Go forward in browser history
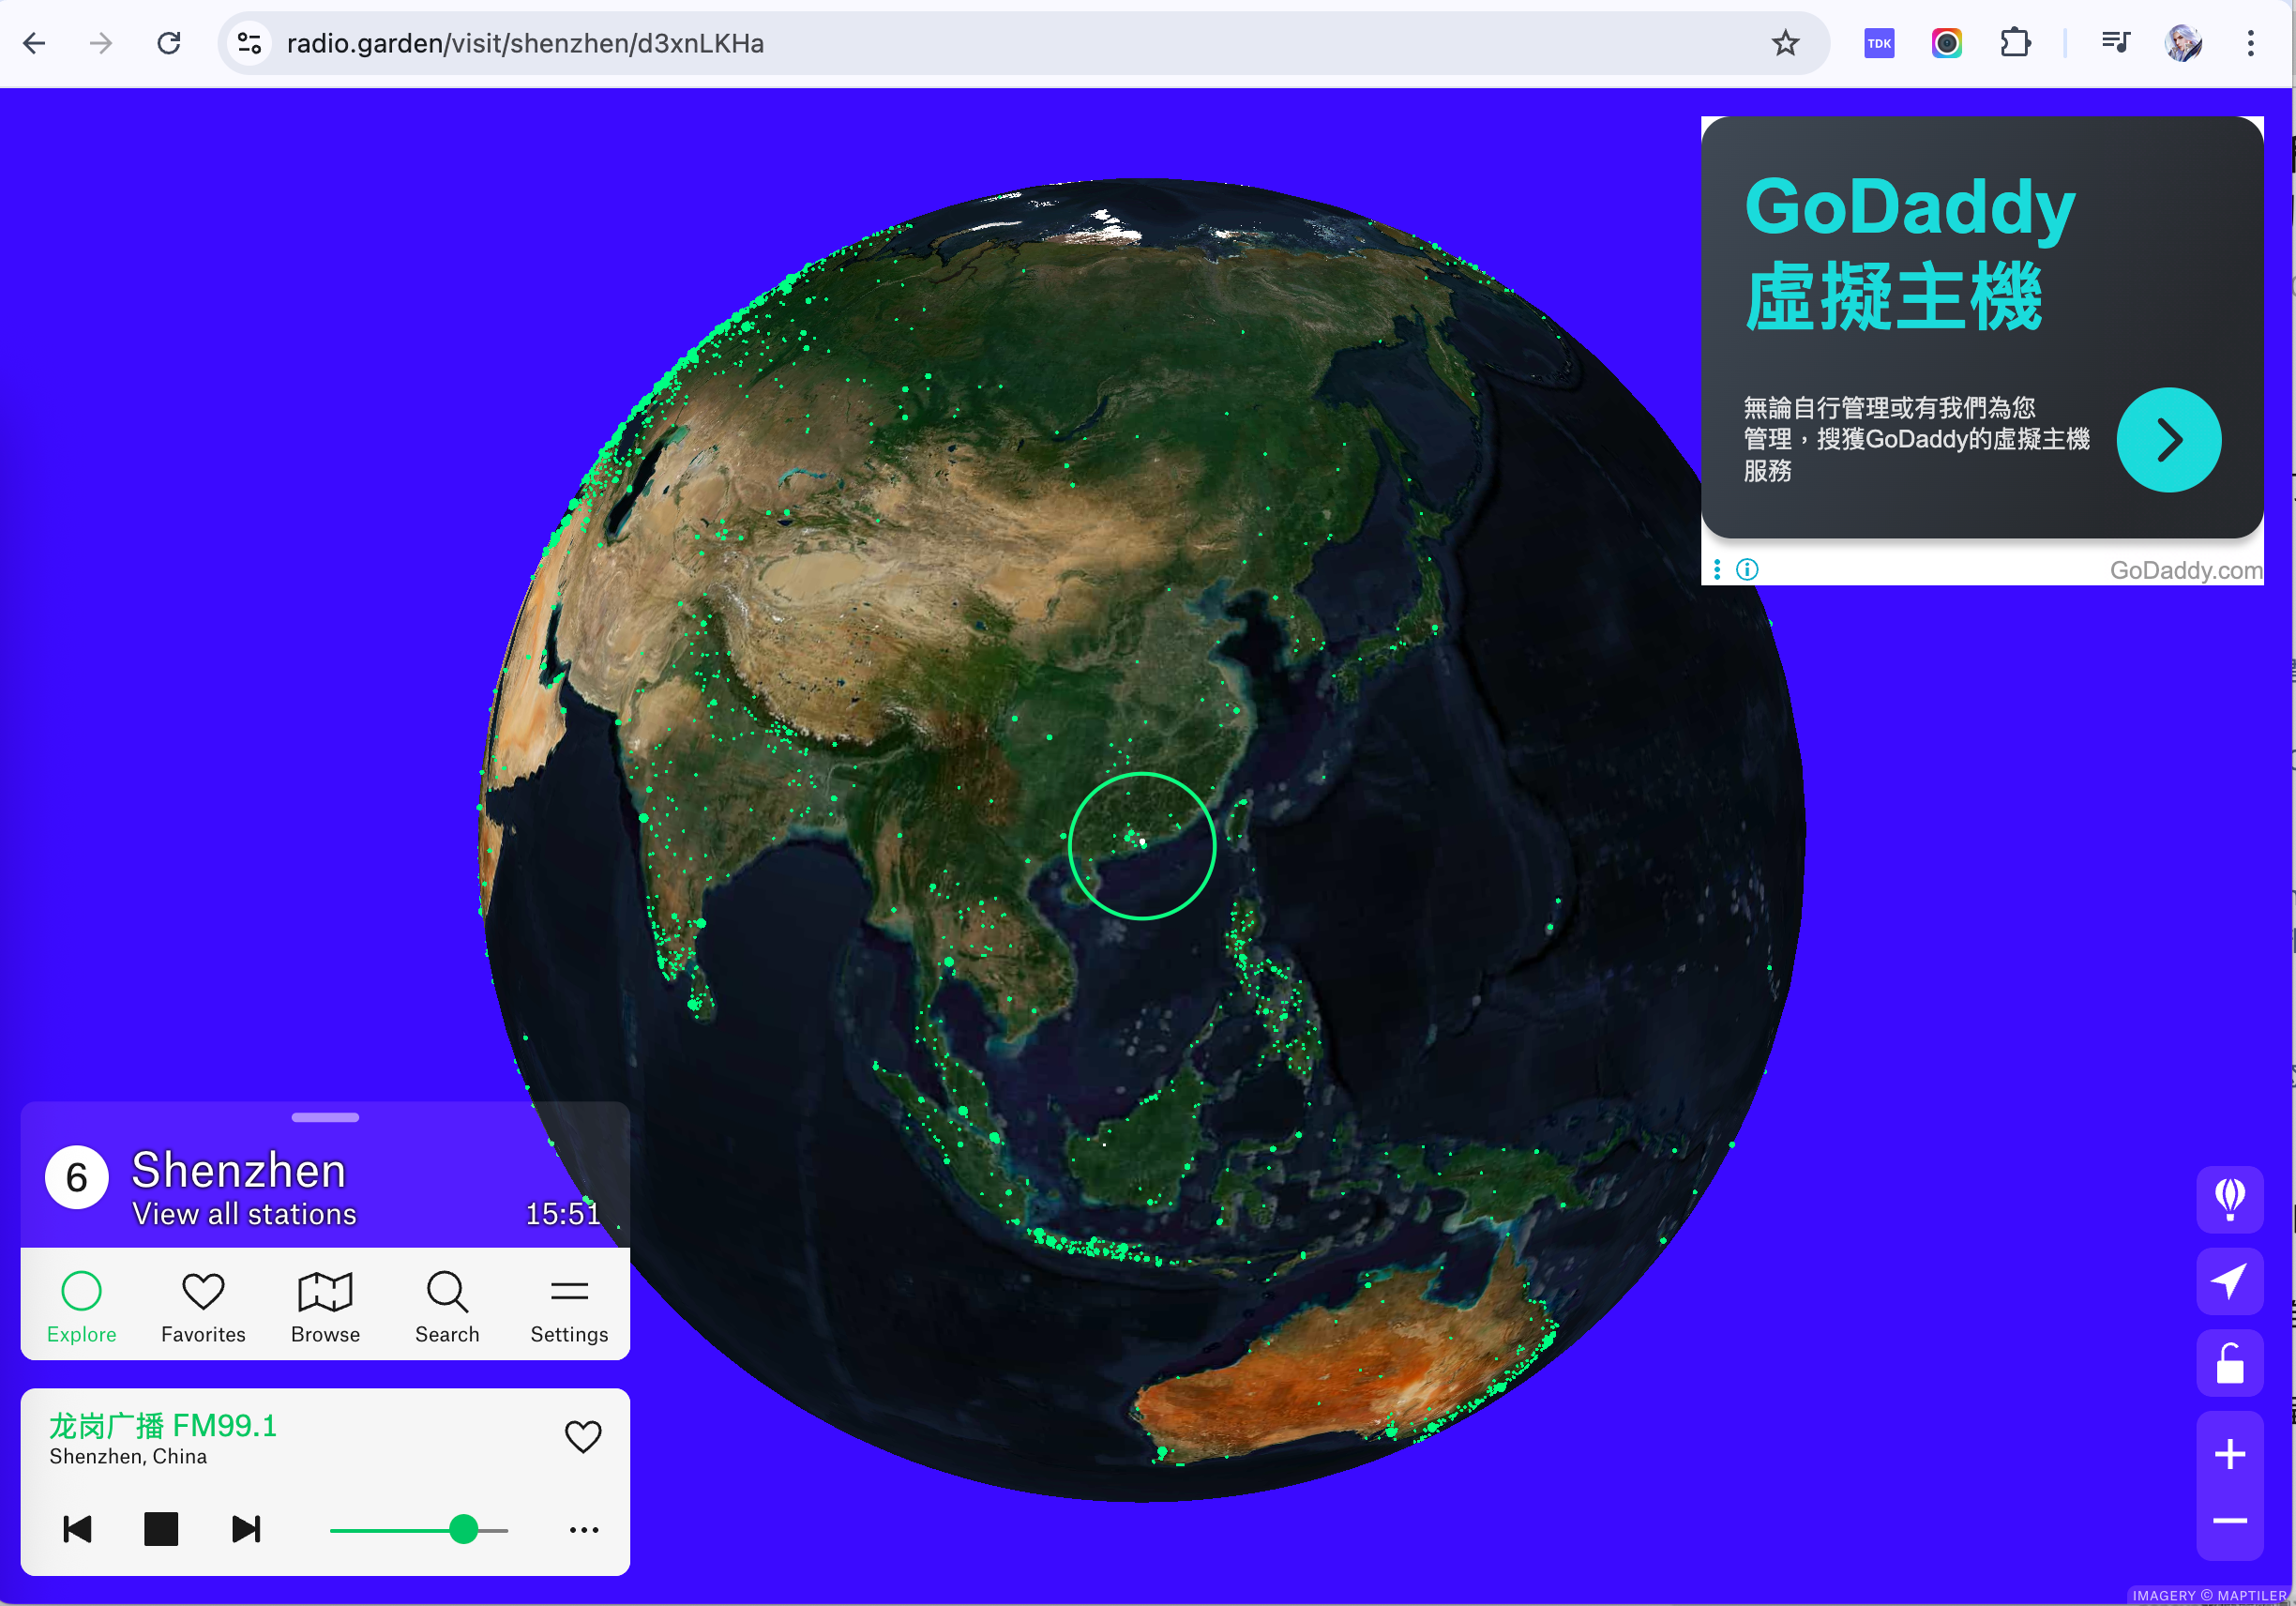The image size is (2296, 1606). click(101, 43)
